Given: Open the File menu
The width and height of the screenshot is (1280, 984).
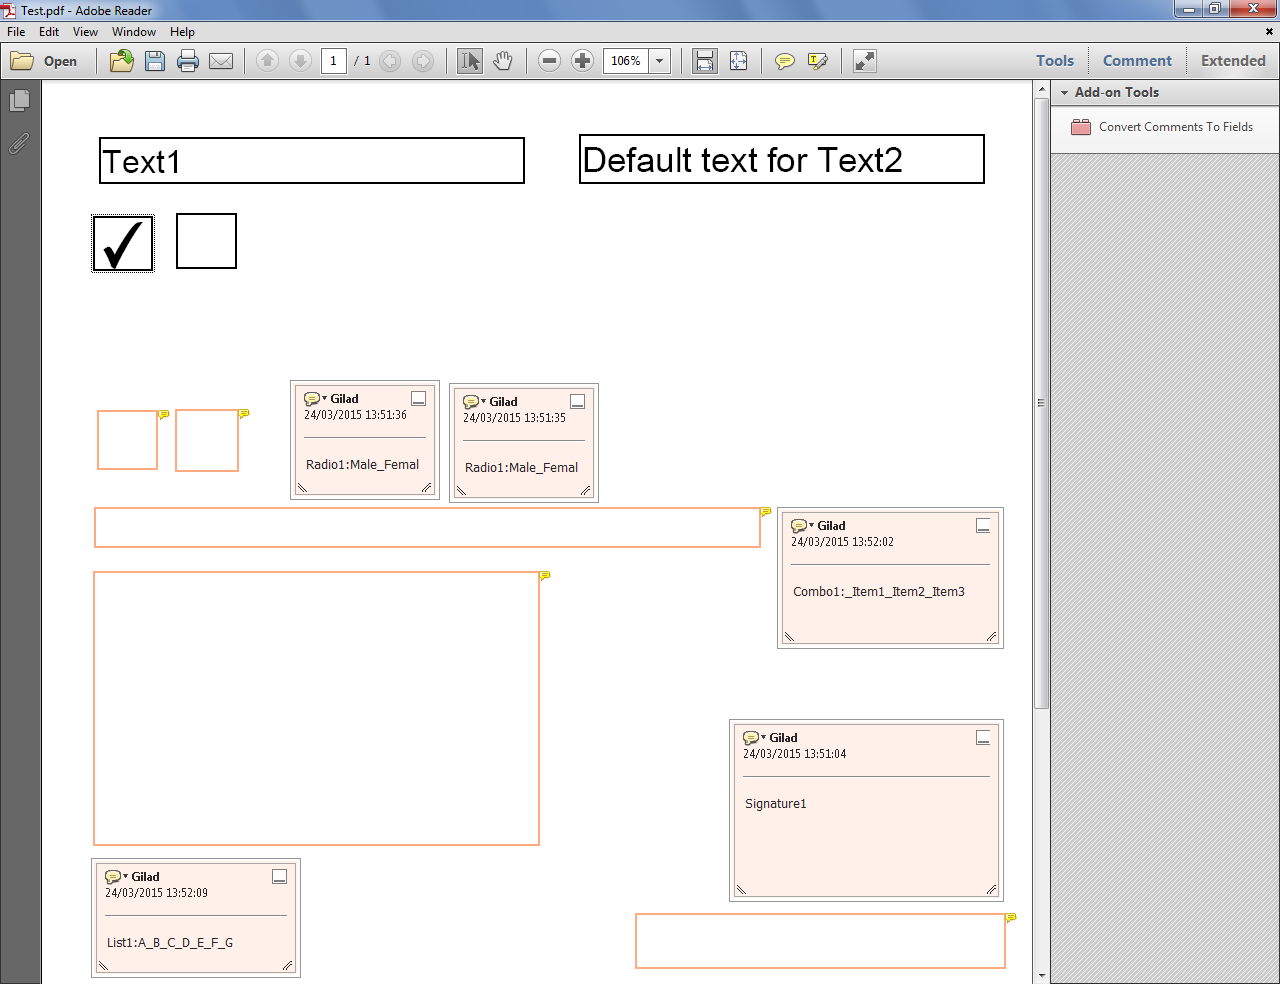Looking at the screenshot, I should tap(16, 32).
